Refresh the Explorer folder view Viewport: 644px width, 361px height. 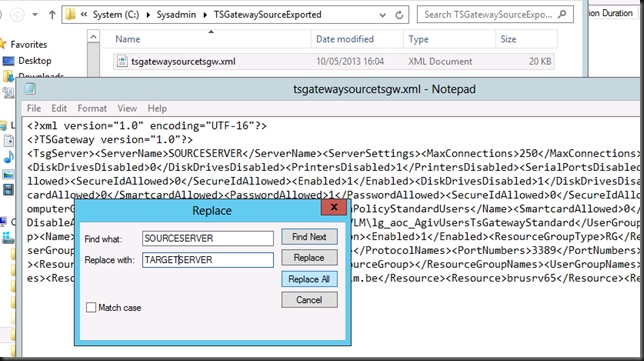click(399, 15)
